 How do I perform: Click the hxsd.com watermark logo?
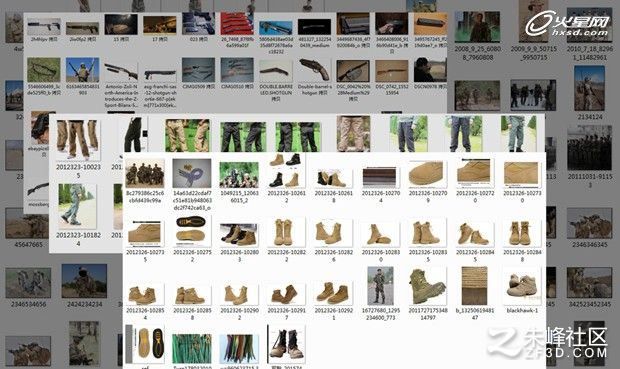pyautogui.click(x=567, y=23)
